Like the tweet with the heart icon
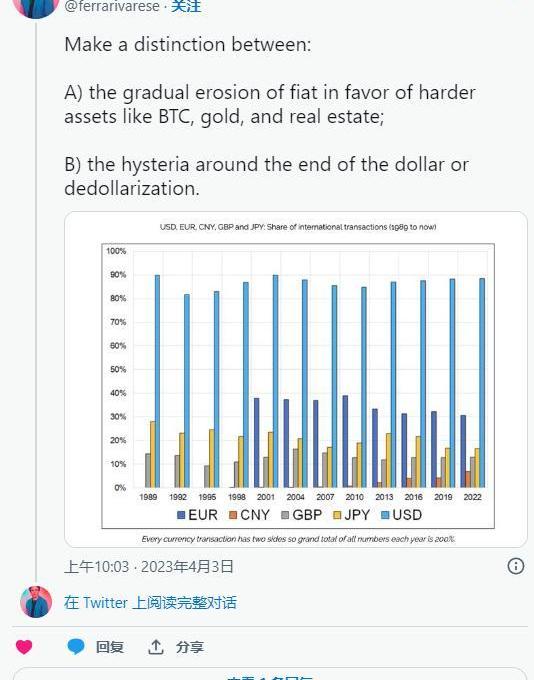Image resolution: width=534 pixels, height=680 pixels. [x=24, y=647]
